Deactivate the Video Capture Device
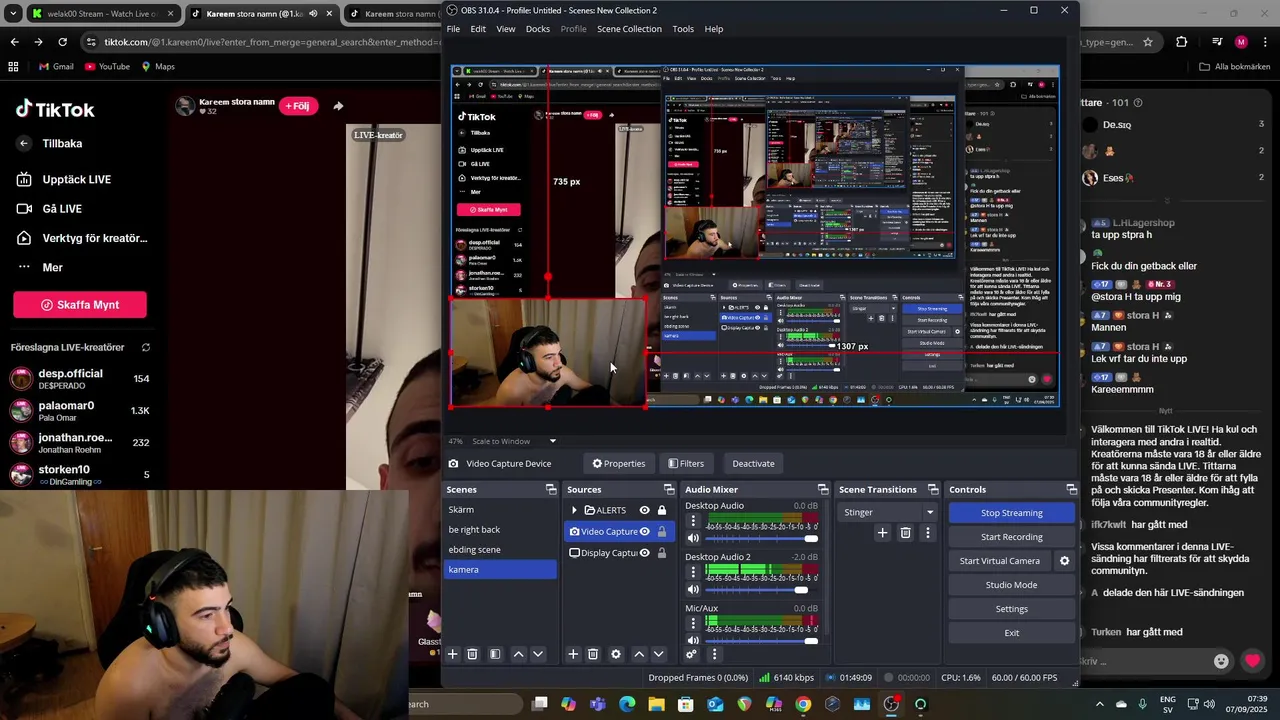The width and height of the screenshot is (1280, 720). [753, 463]
